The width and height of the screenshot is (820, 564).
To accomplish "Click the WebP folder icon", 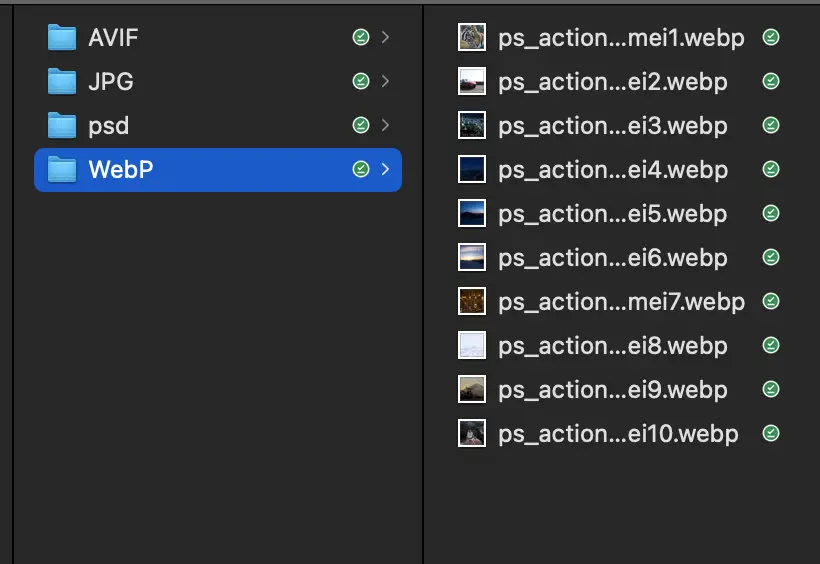I will point(62,170).
